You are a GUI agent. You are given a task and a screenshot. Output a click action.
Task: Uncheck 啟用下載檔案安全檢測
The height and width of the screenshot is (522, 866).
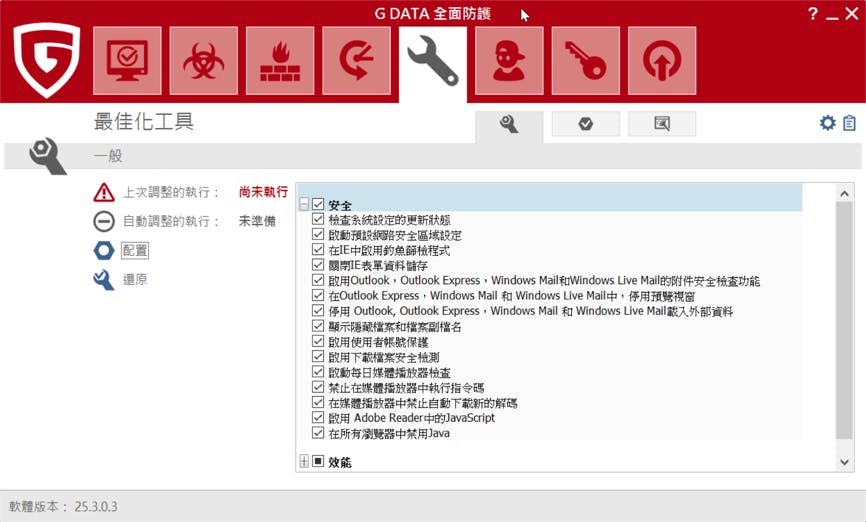coord(318,356)
